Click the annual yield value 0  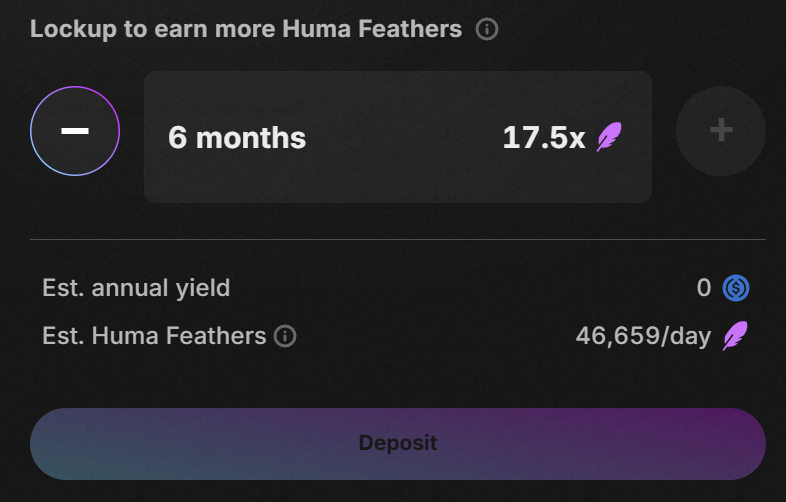tap(704, 288)
